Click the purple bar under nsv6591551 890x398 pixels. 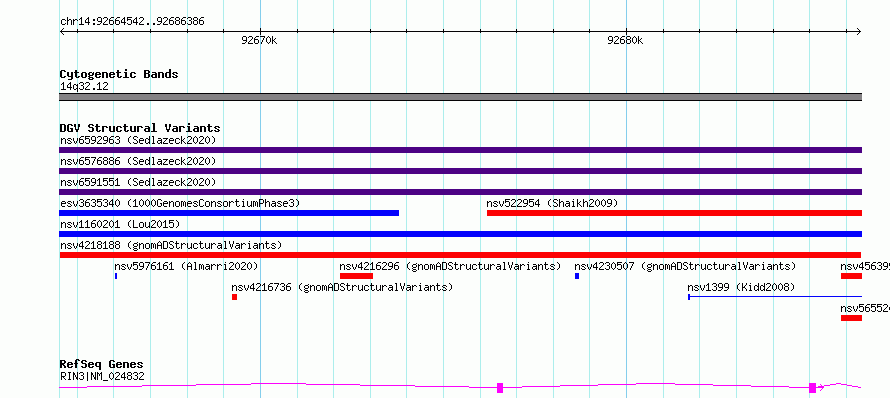(x=460, y=192)
